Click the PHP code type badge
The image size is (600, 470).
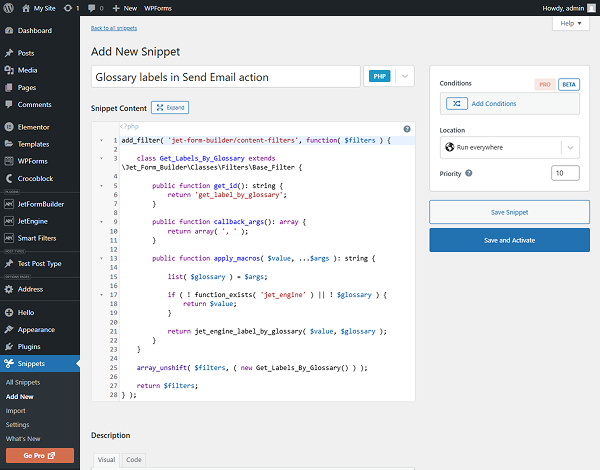(380, 76)
